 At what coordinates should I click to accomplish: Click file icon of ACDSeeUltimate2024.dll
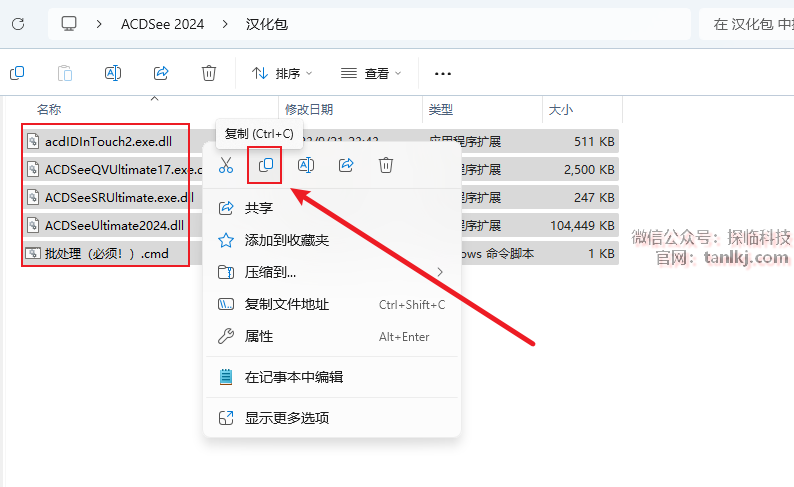point(33,225)
